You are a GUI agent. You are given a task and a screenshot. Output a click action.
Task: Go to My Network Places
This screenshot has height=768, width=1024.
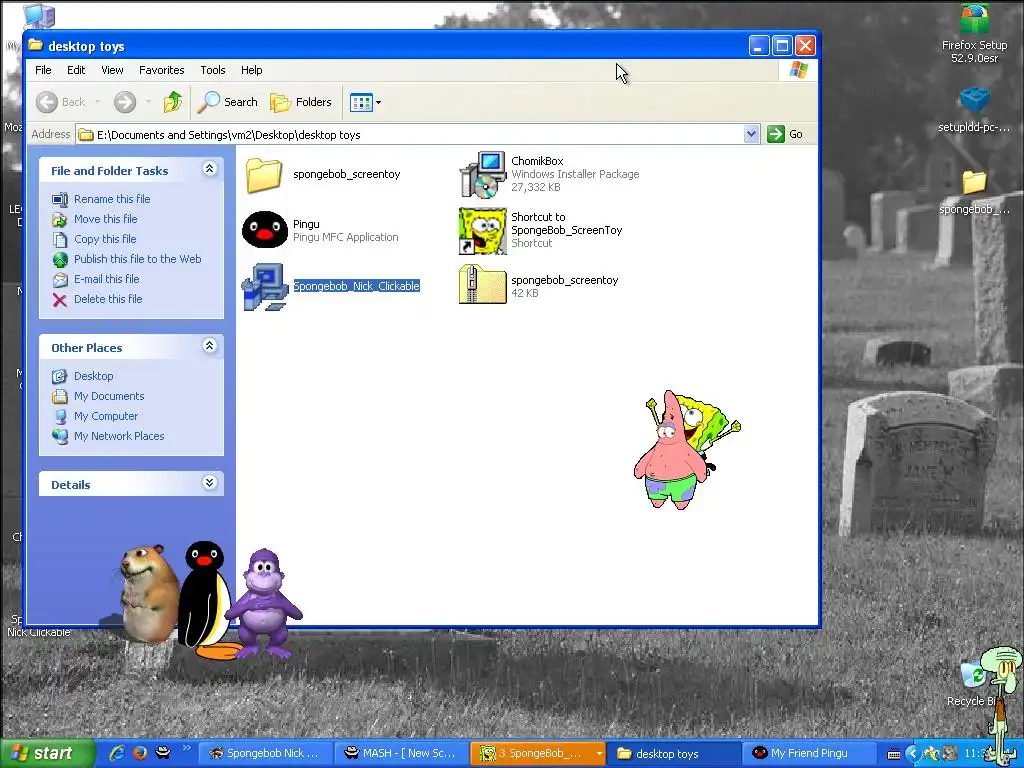click(119, 436)
